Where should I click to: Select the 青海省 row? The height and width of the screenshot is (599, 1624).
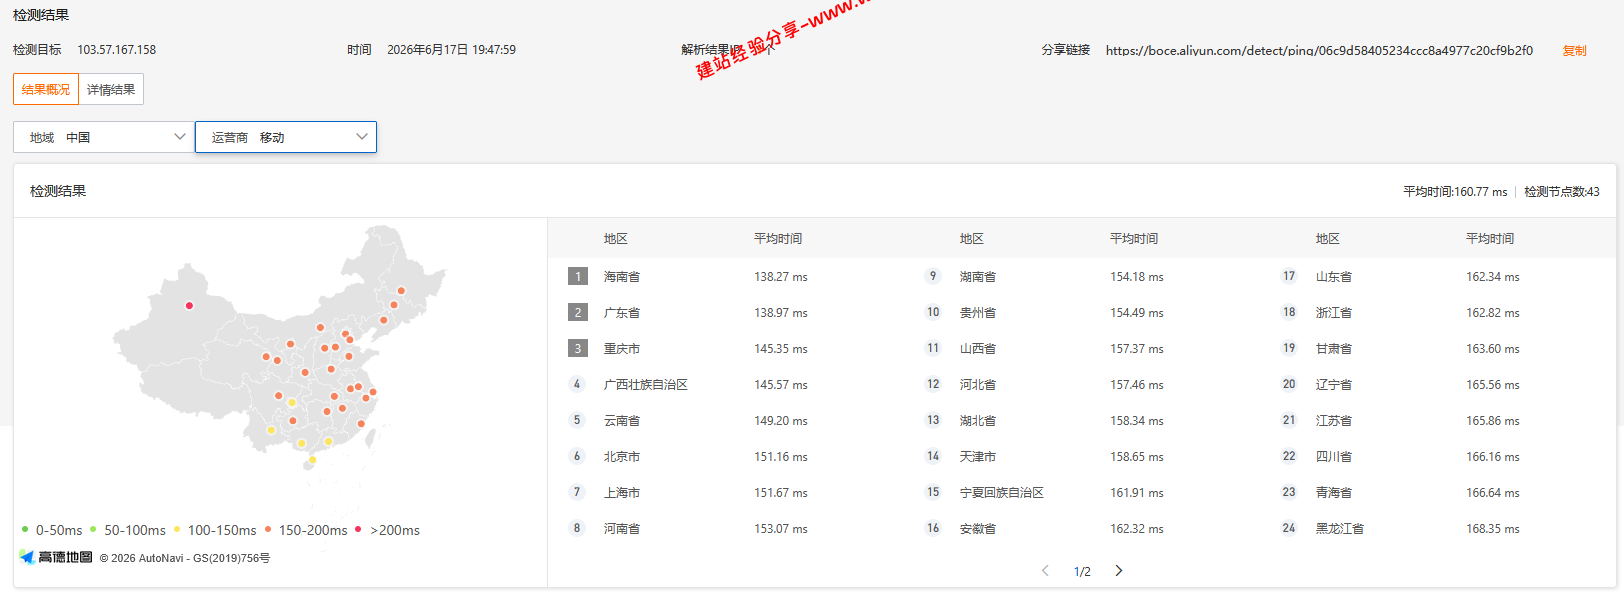1438,492
